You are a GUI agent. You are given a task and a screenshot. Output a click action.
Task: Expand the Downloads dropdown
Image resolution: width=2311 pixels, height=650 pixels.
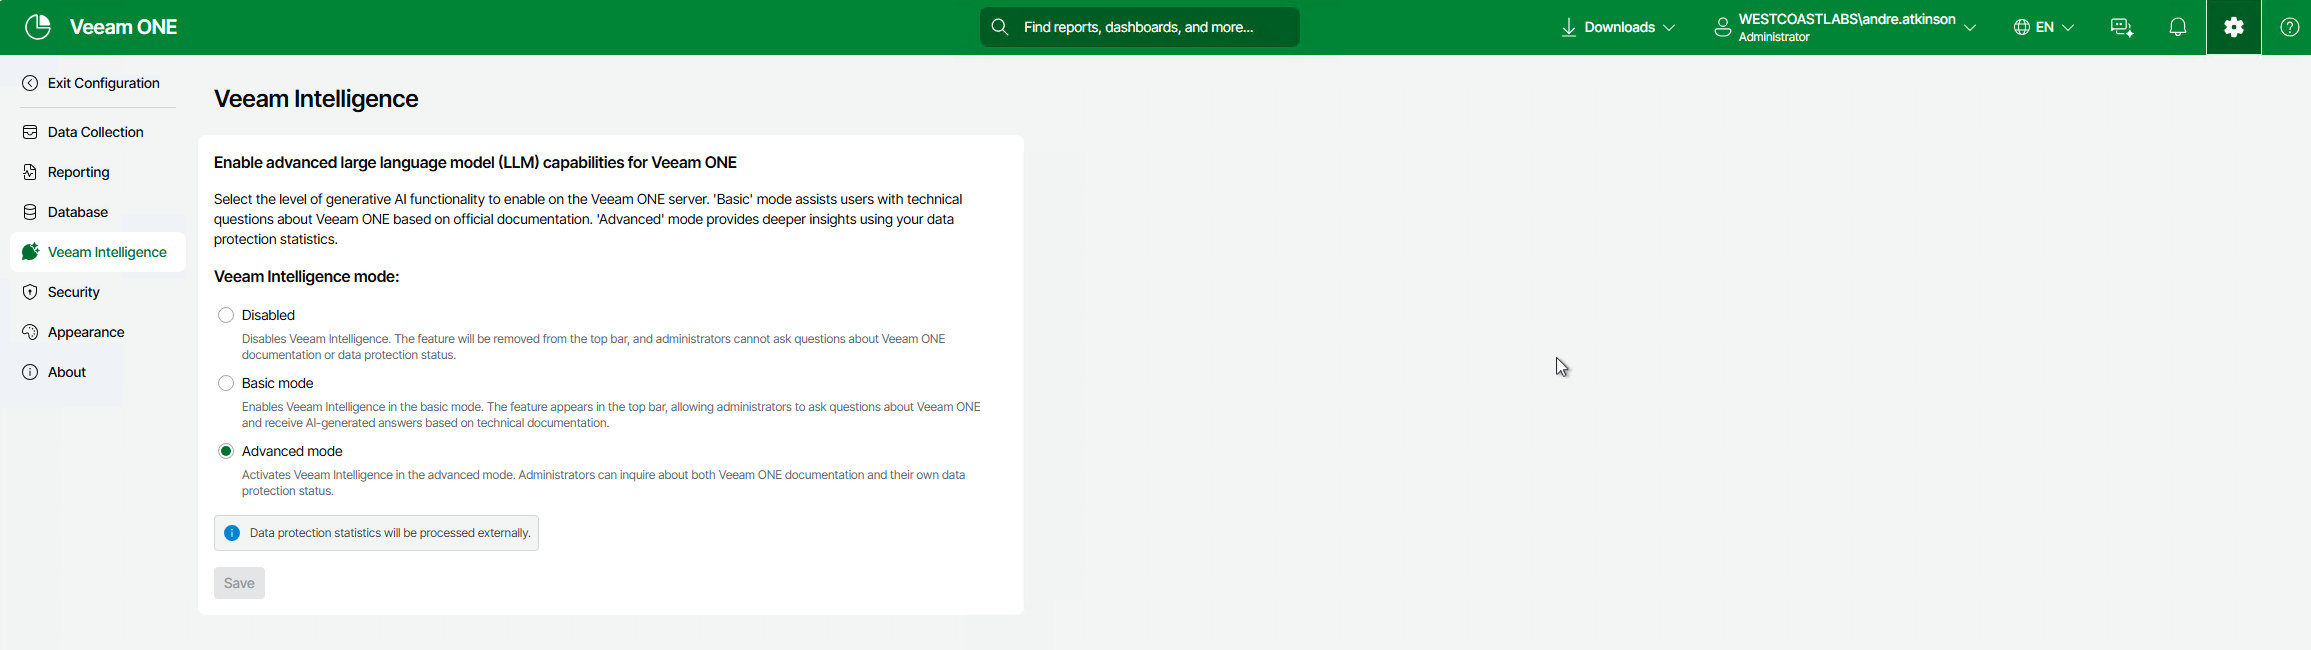coord(1618,27)
